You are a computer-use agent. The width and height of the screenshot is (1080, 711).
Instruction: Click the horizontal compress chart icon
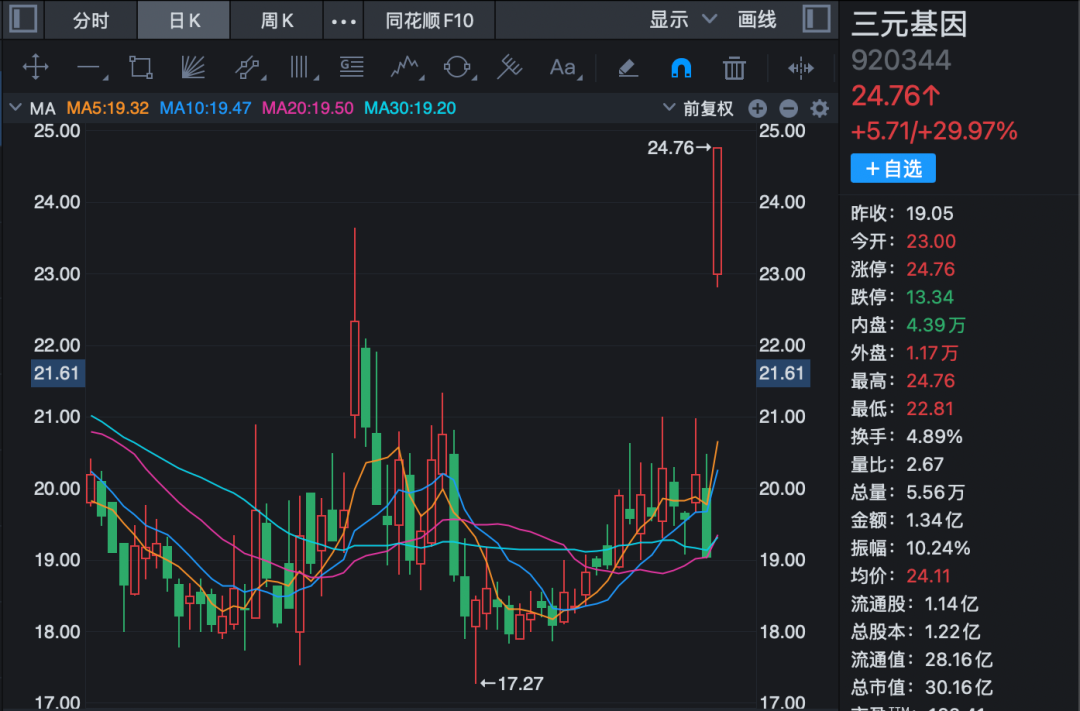click(x=800, y=68)
